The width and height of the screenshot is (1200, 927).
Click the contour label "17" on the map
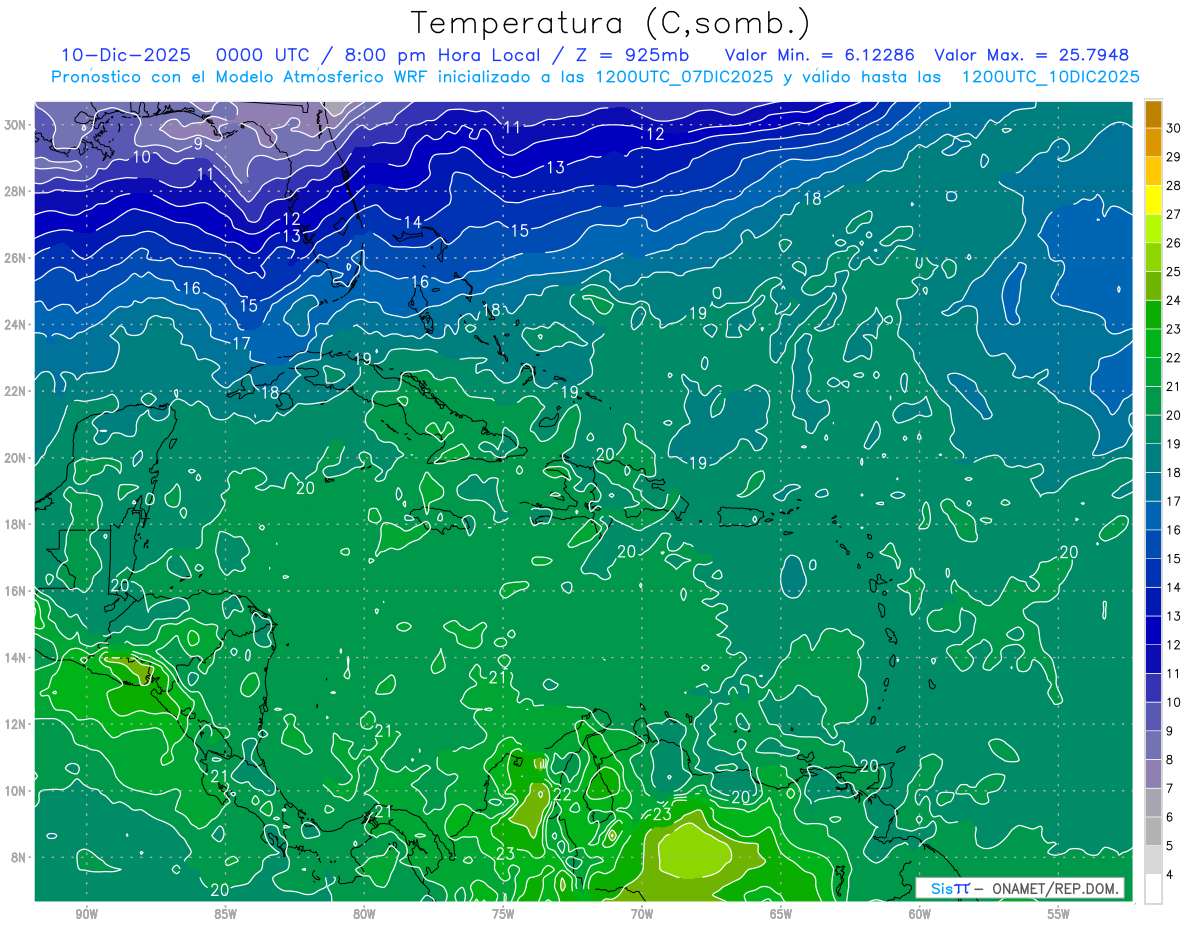241,343
